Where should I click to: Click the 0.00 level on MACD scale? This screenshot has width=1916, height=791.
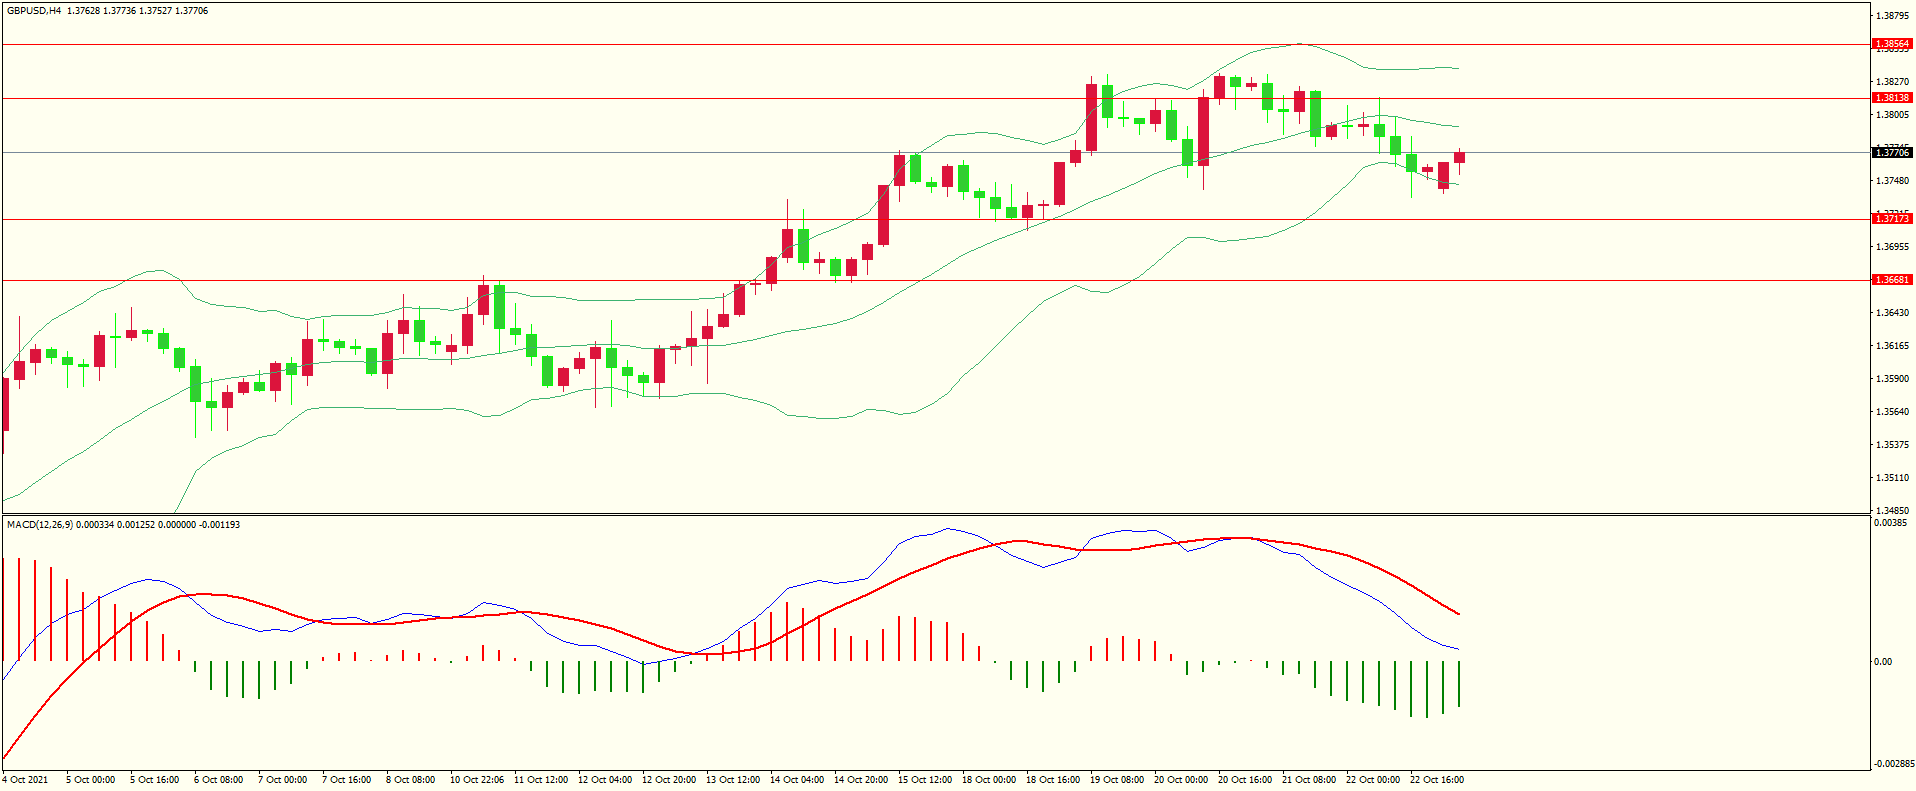(x=1882, y=662)
